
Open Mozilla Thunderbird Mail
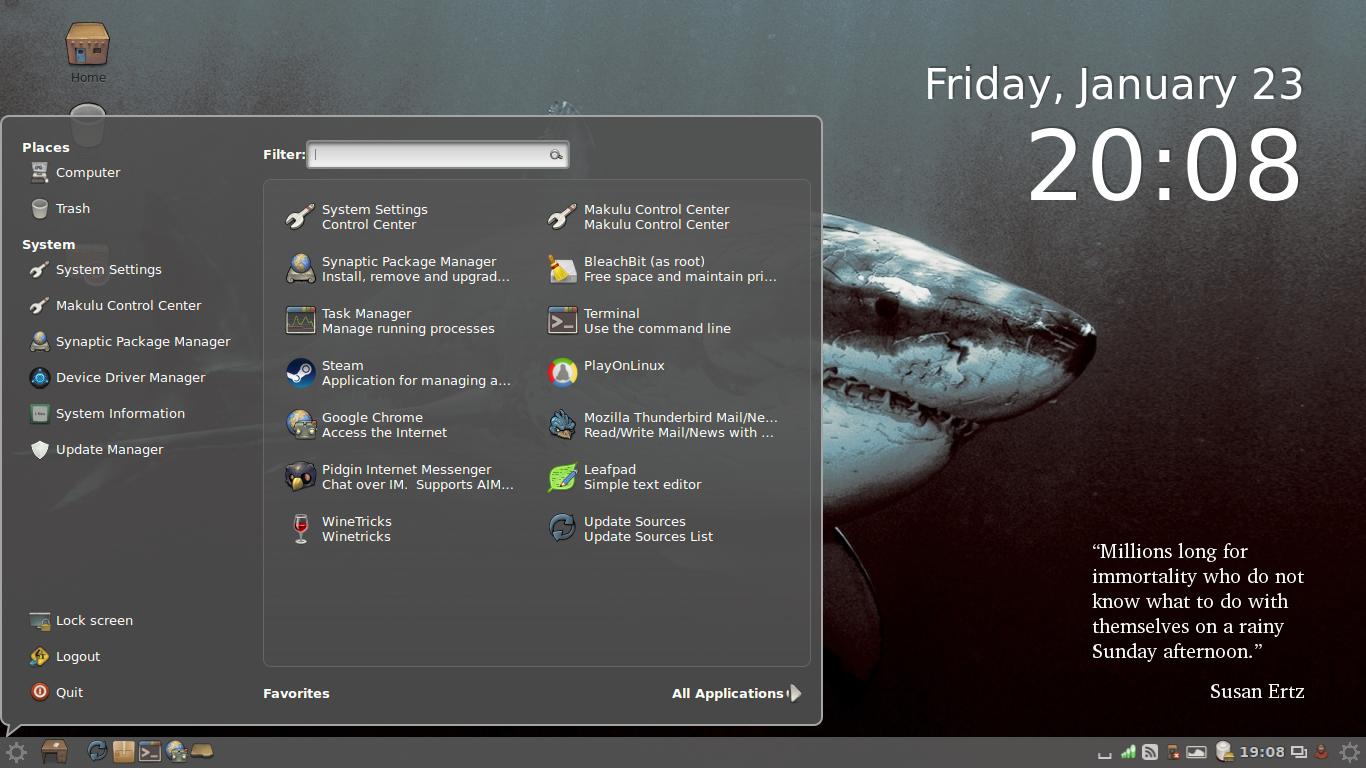coord(660,425)
